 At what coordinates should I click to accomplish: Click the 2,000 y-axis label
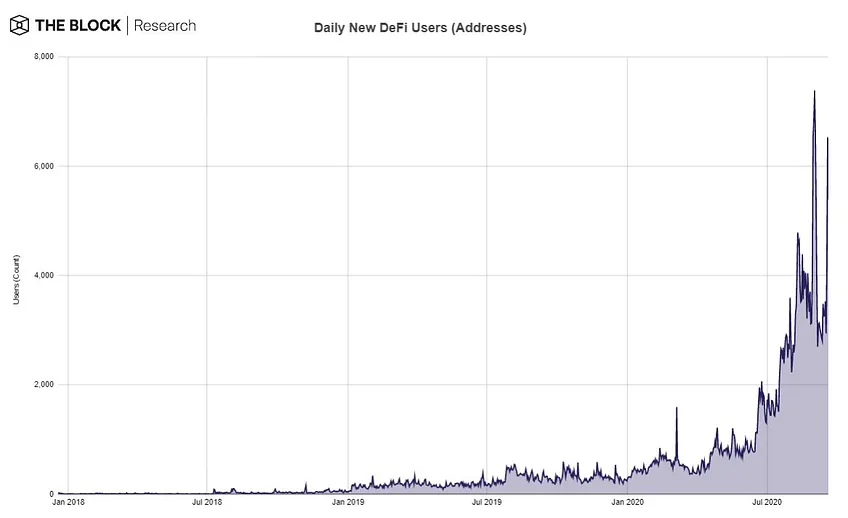(44, 384)
